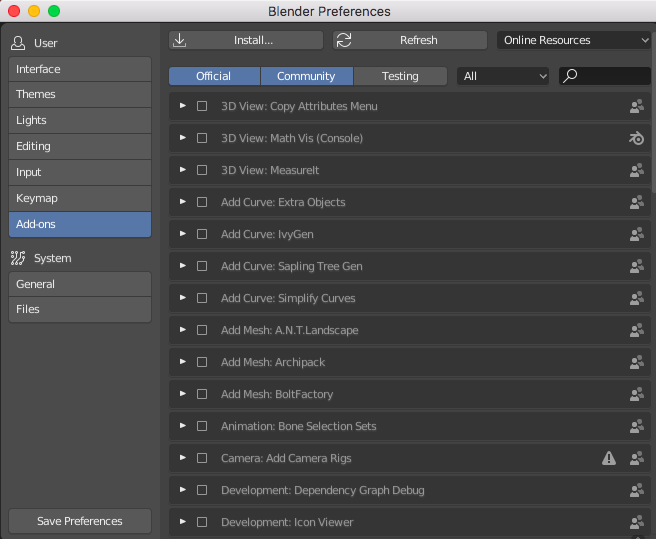Select the Add-ons section
This screenshot has height=539, width=656.
pyautogui.click(x=80, y=224)
